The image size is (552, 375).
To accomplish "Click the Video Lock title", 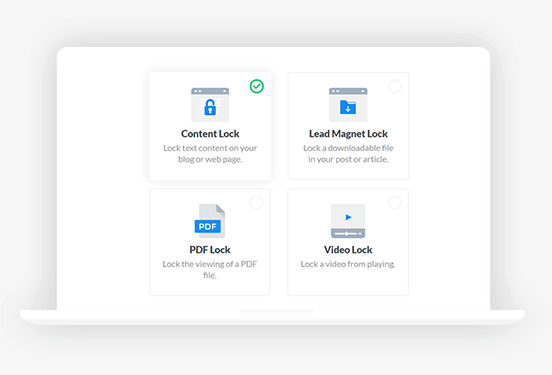I will [348, 250].
